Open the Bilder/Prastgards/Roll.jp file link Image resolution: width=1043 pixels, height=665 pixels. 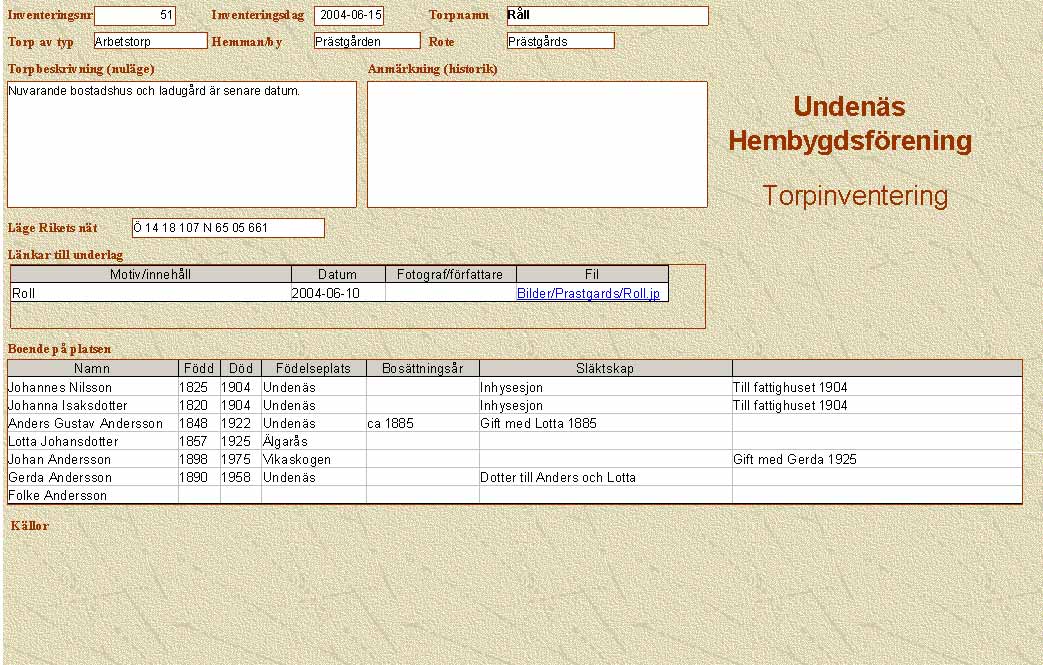[x=588, y=293]
